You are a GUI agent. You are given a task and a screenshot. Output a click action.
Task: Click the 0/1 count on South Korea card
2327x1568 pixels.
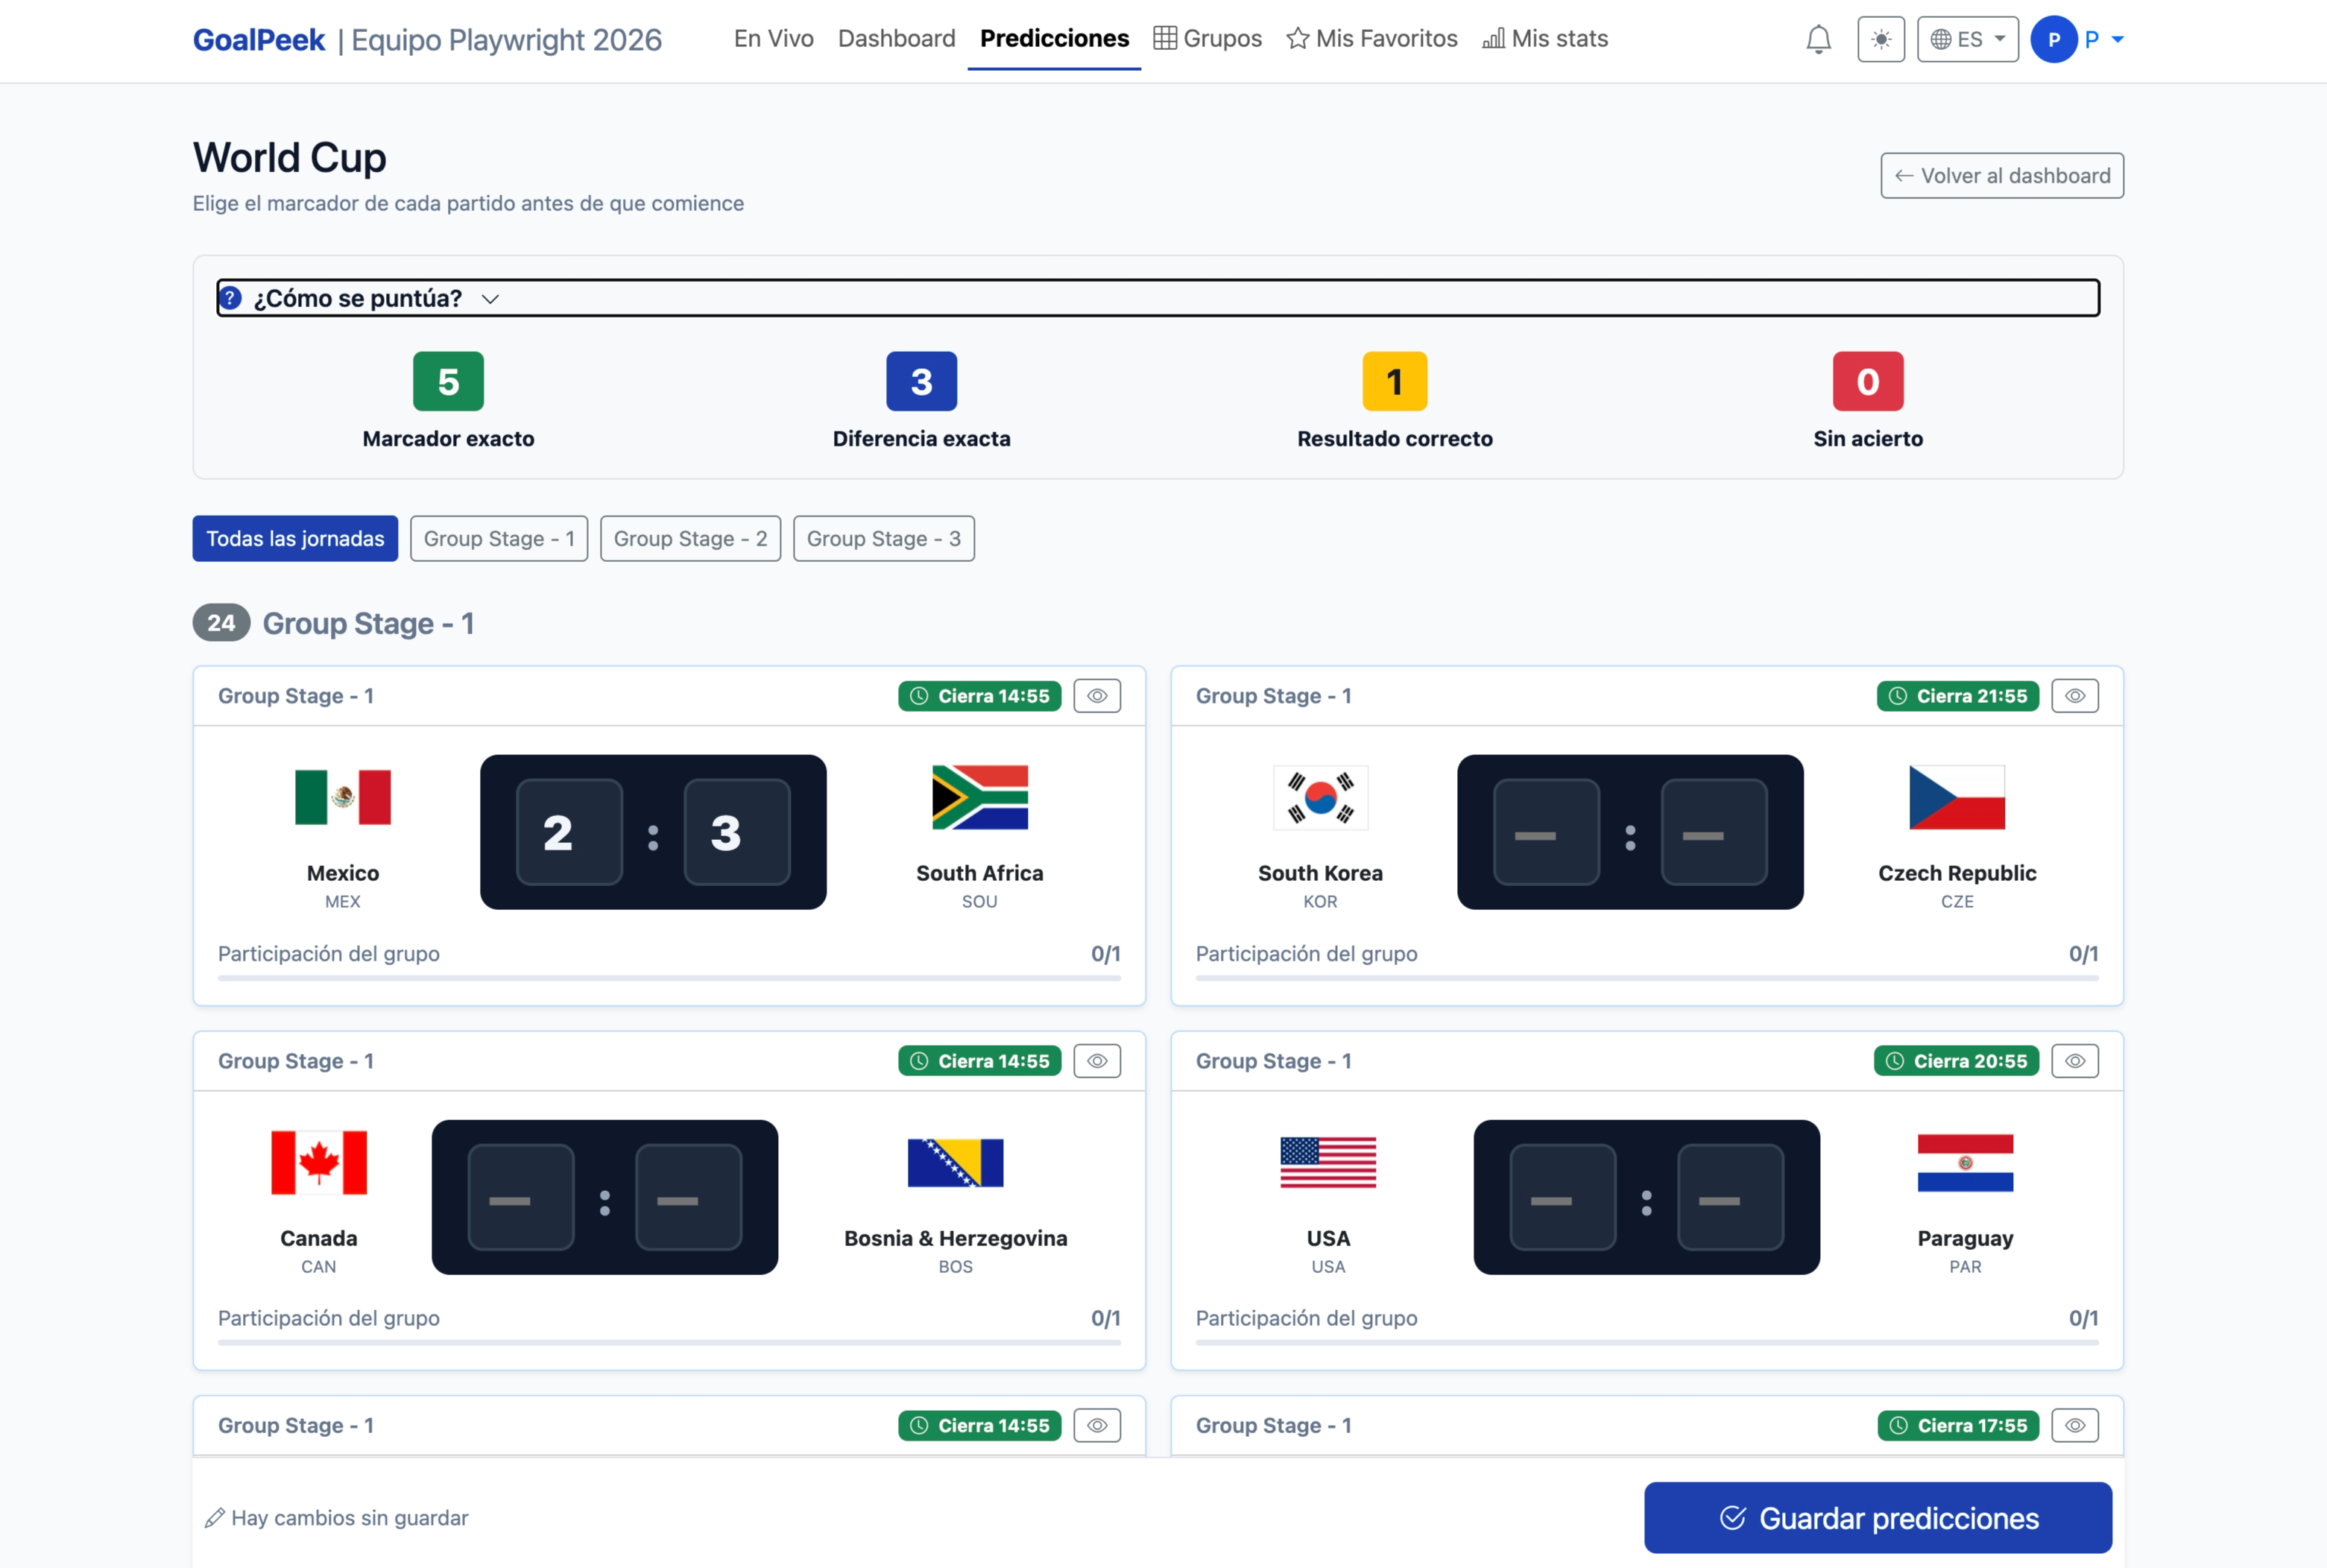coord(2083,954)
